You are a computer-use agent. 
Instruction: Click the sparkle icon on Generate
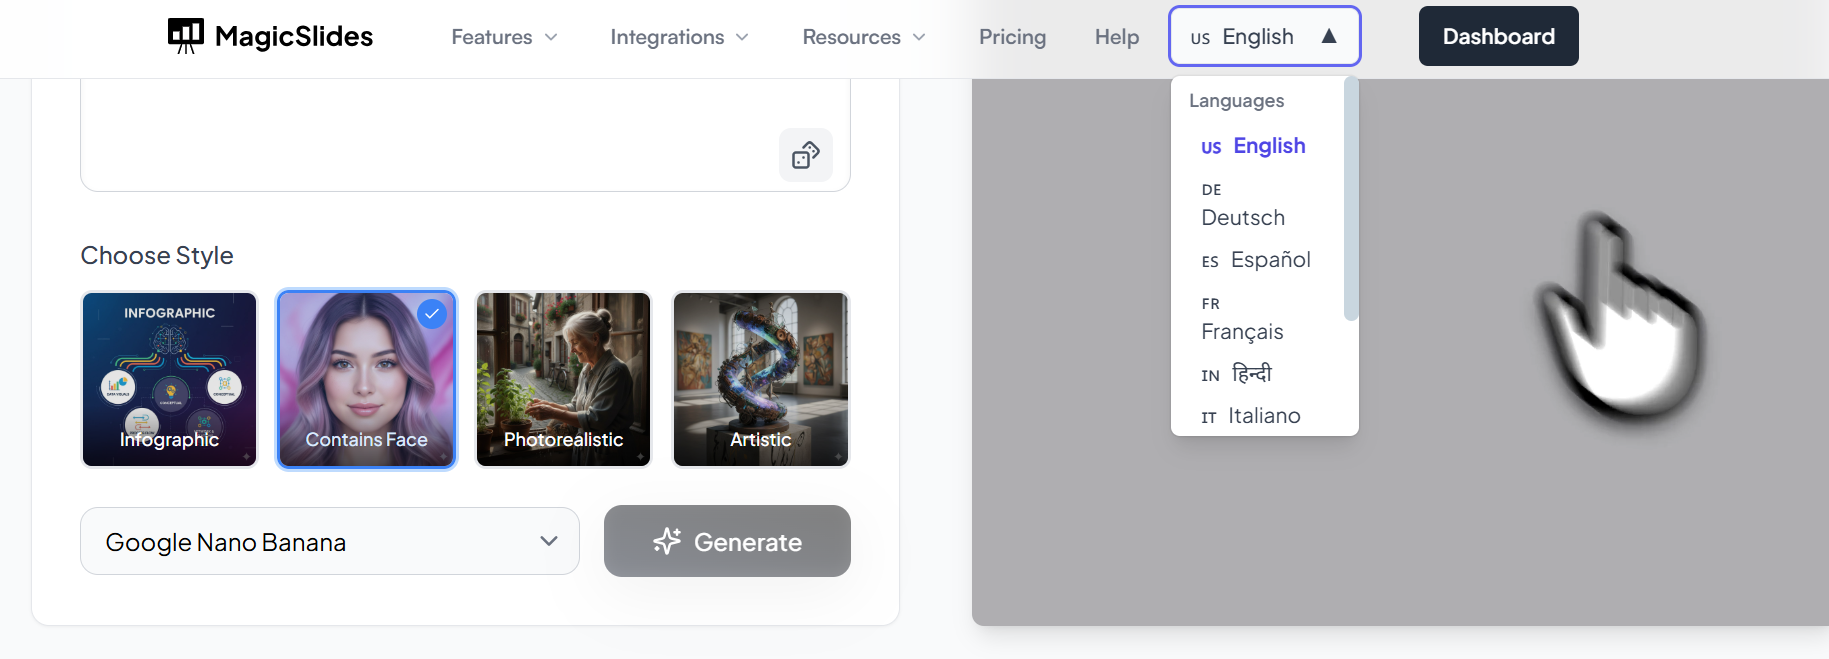click(667, 541)
